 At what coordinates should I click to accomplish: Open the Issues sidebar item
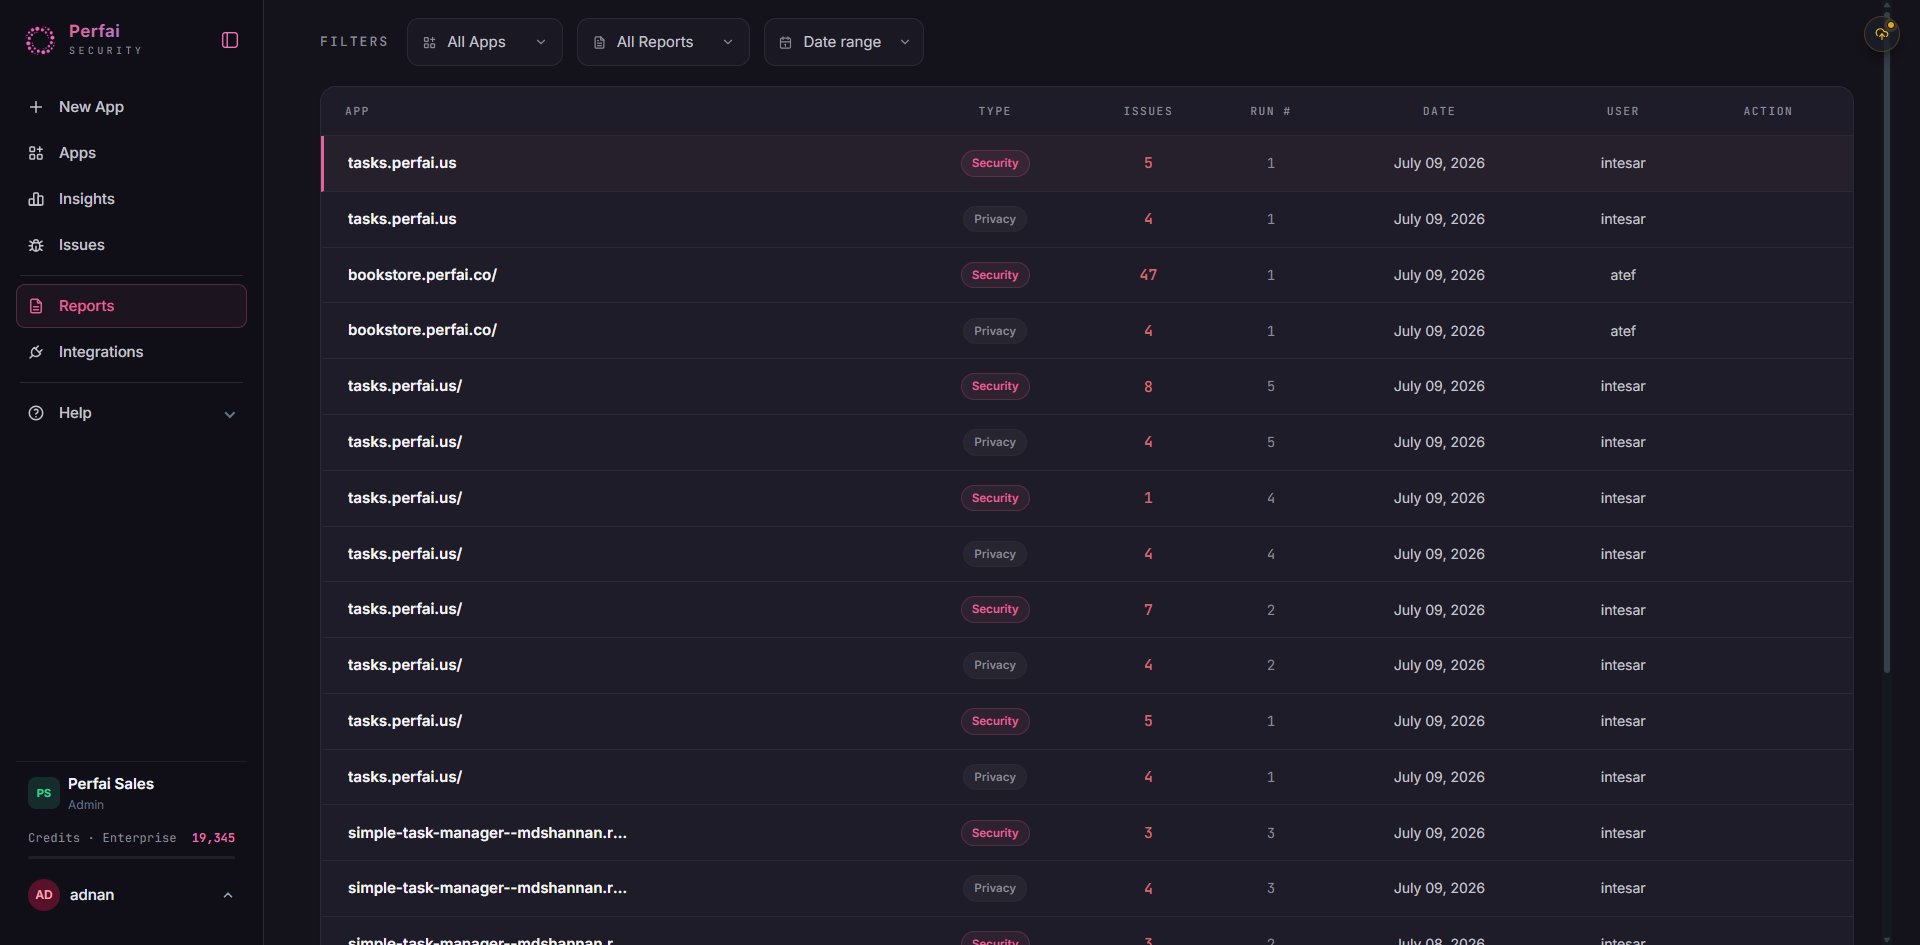(131, 245)
